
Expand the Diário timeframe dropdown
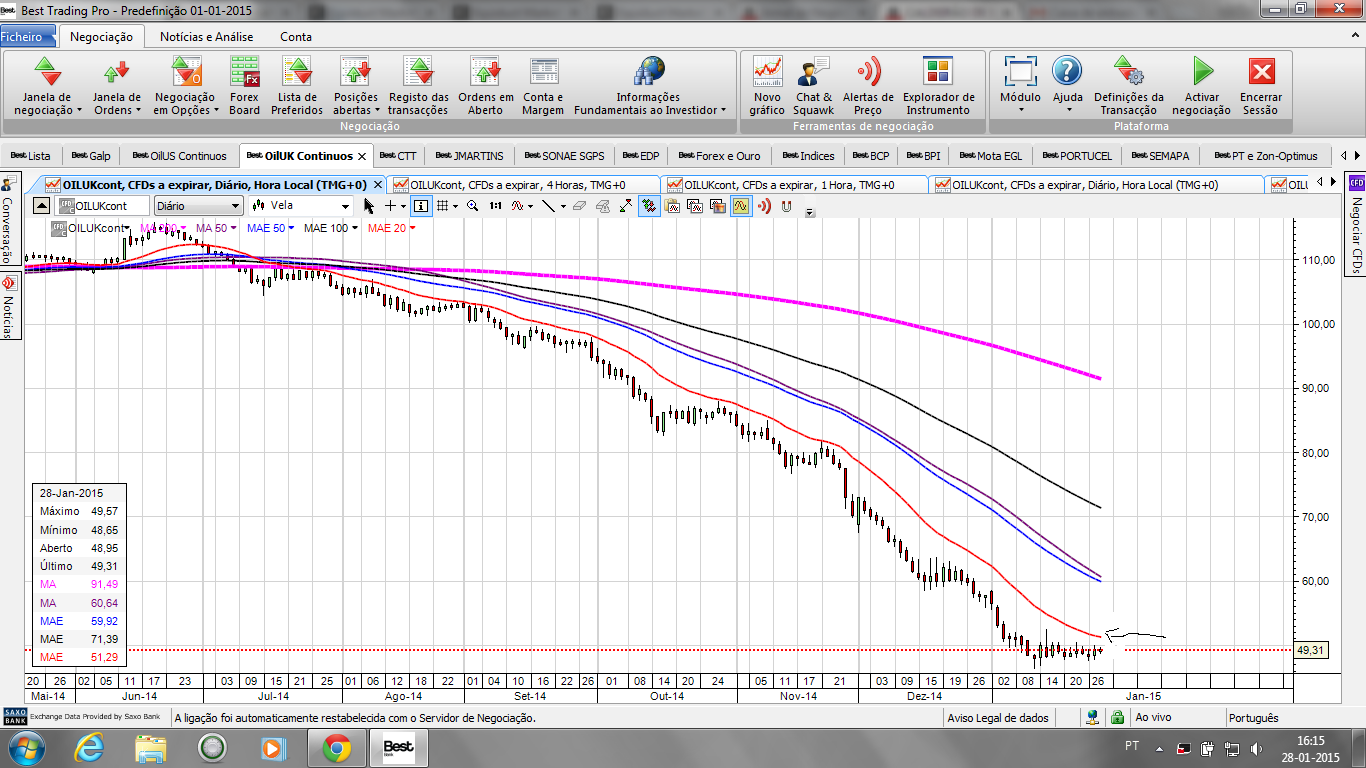235,206
